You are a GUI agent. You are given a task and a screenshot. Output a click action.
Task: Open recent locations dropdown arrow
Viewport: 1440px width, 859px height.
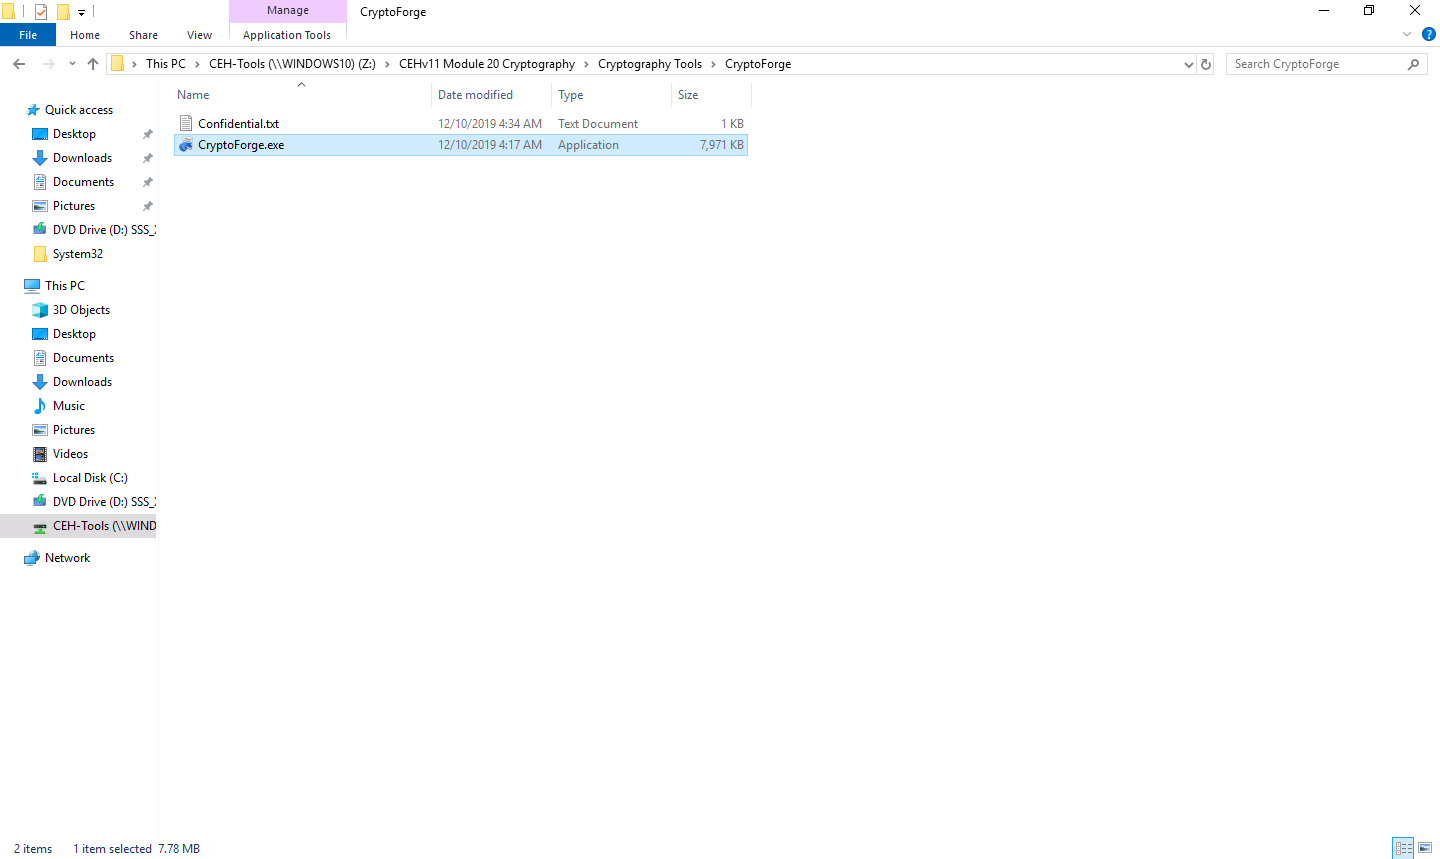point(72,64)
